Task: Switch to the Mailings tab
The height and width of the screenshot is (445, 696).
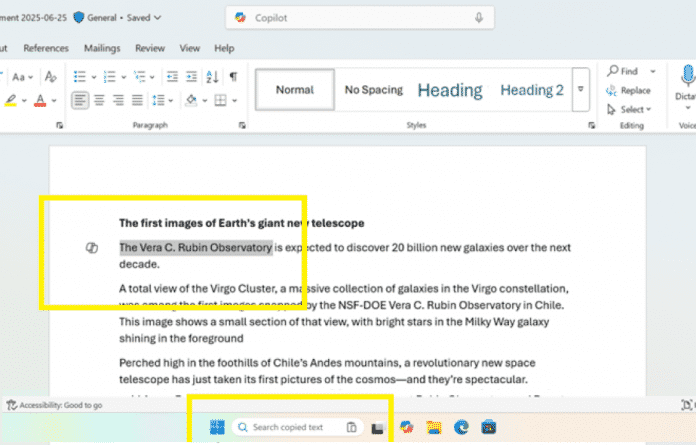Action: [x=101, y=47]
